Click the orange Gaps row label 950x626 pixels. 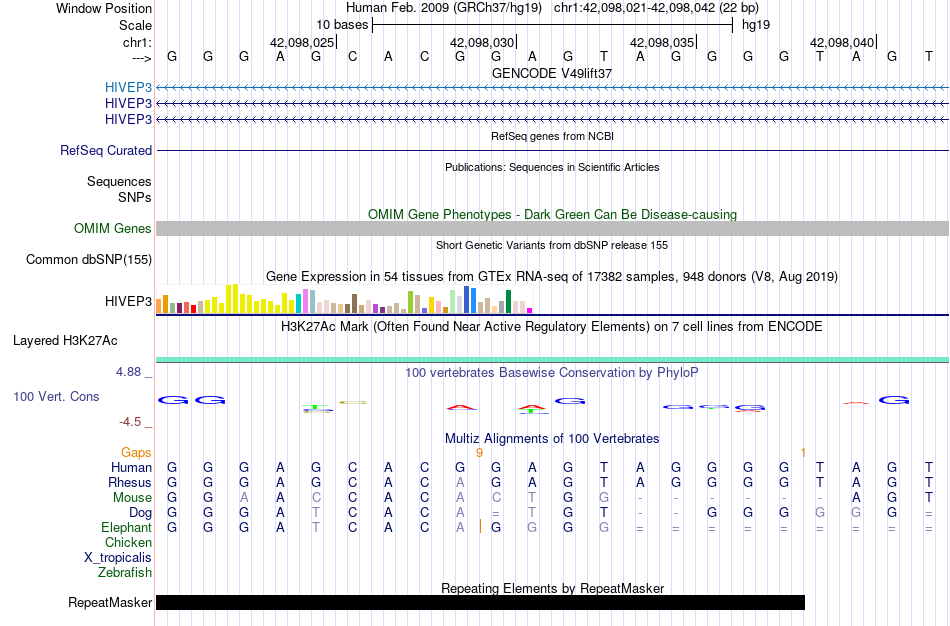tap(136, 453)
